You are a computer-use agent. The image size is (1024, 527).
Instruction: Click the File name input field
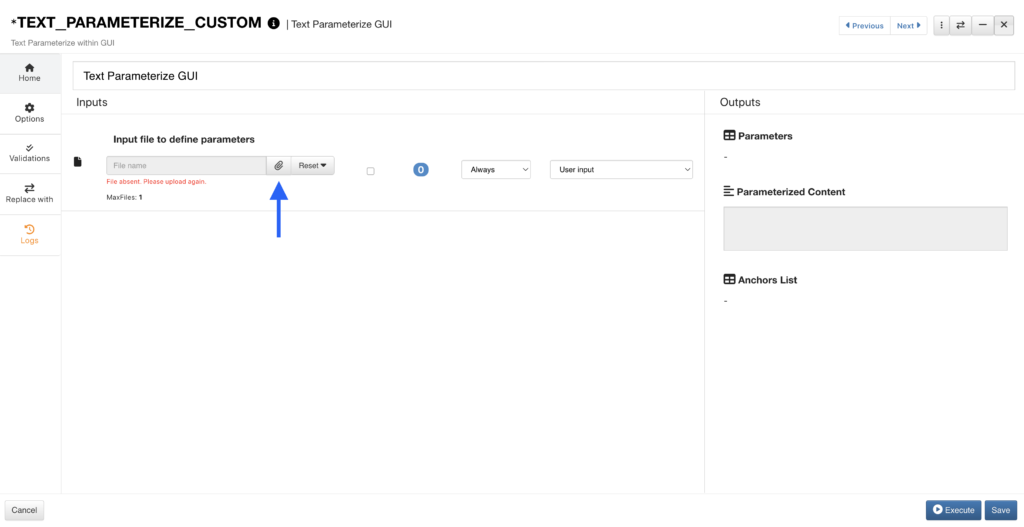[186, 166]
